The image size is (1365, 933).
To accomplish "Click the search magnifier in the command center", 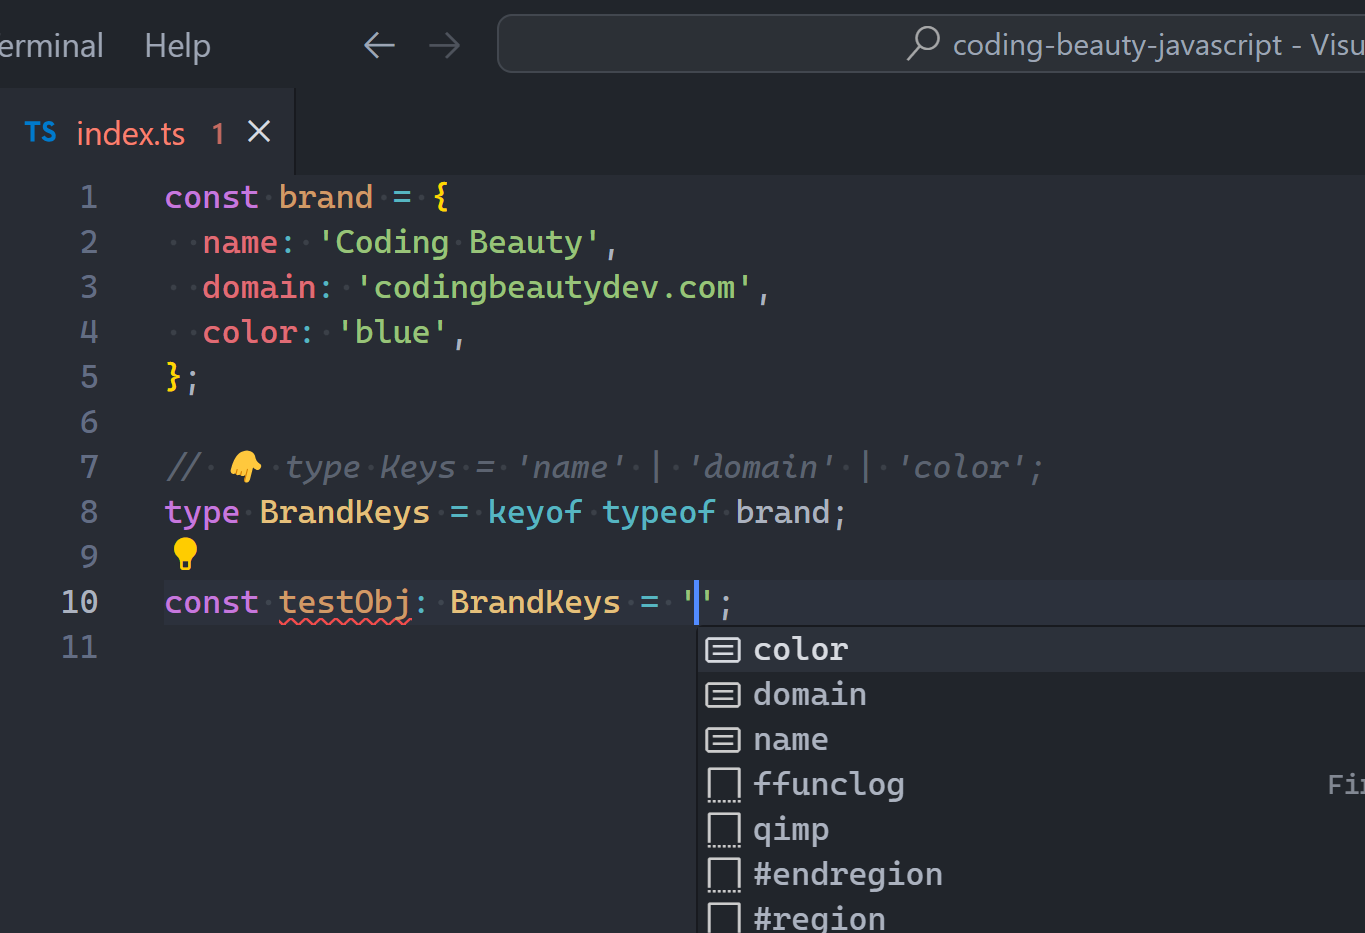I will (x=921, y=44).
